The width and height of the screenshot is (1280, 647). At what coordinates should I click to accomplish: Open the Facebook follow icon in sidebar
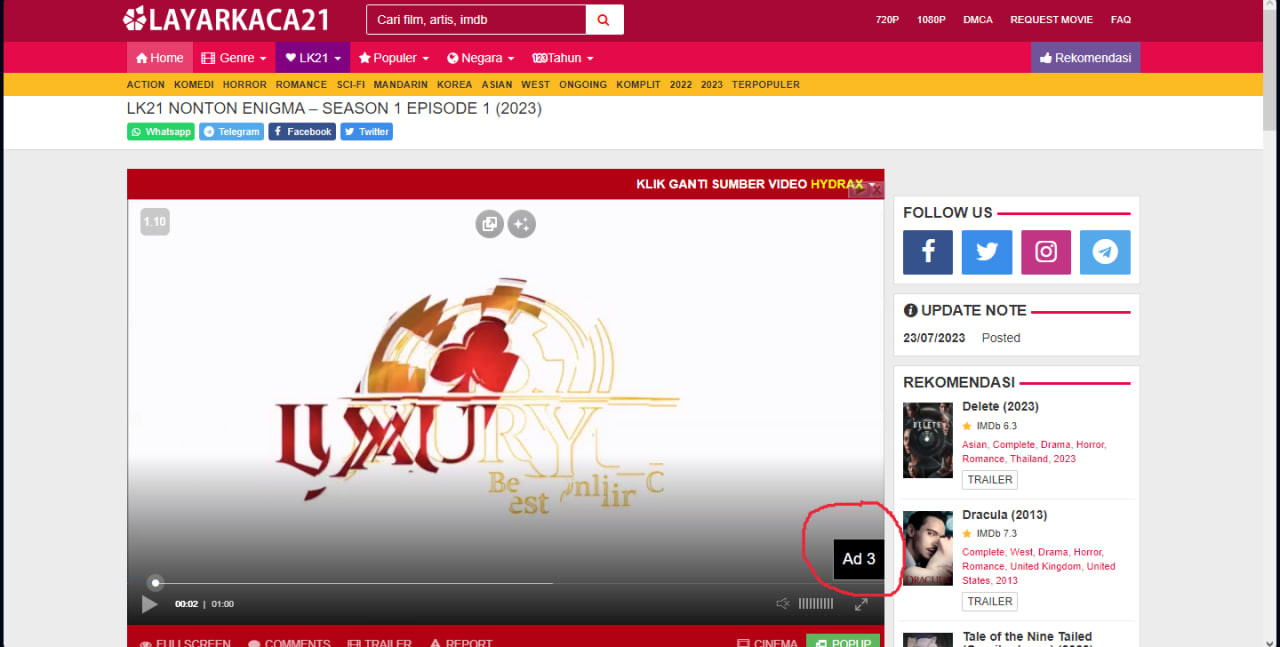(x=928, y=252)
